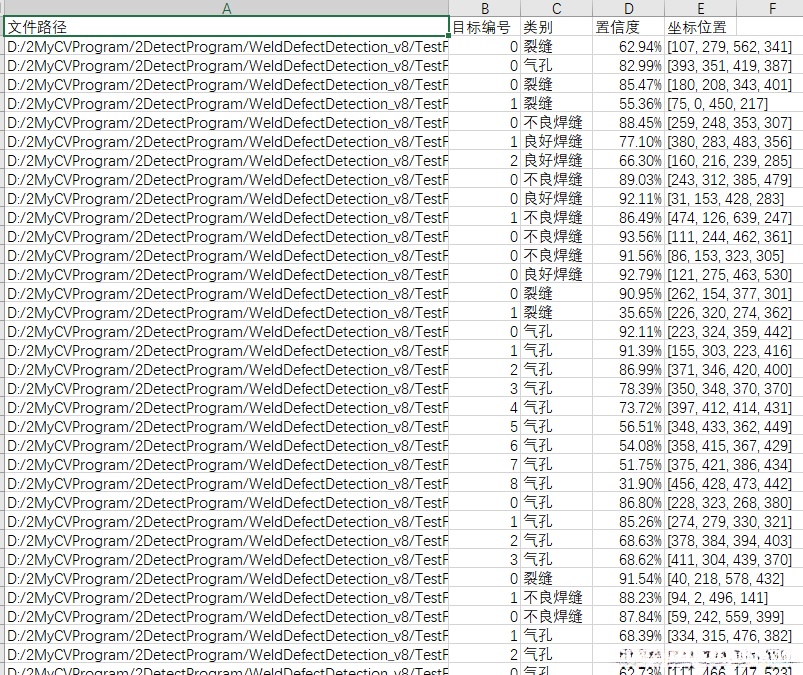
Task: Click coordinates cell [107, 279, 562, 341]
Action: 730,47
